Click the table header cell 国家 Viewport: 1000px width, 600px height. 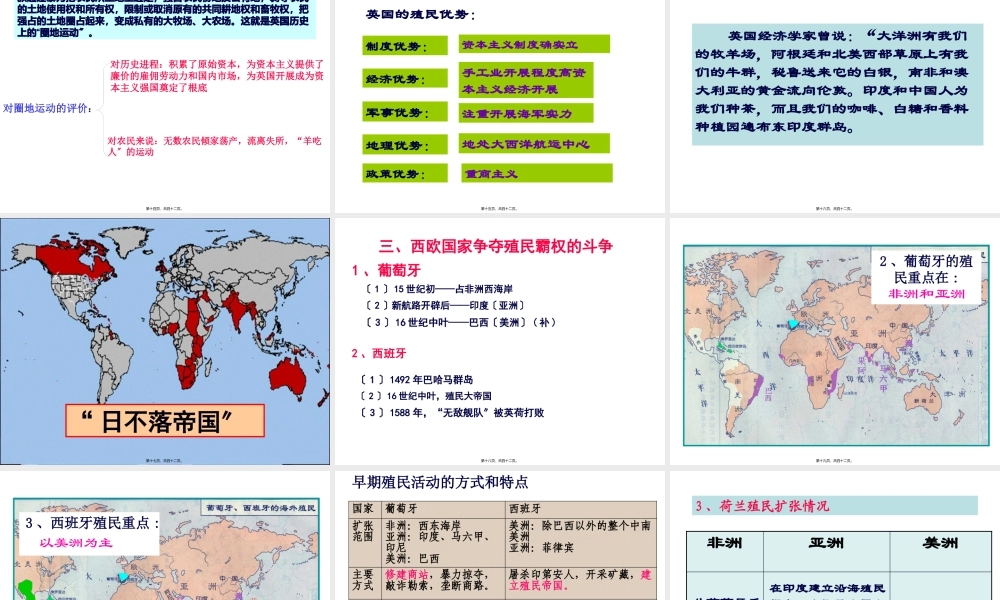click(x=364, y=508)
